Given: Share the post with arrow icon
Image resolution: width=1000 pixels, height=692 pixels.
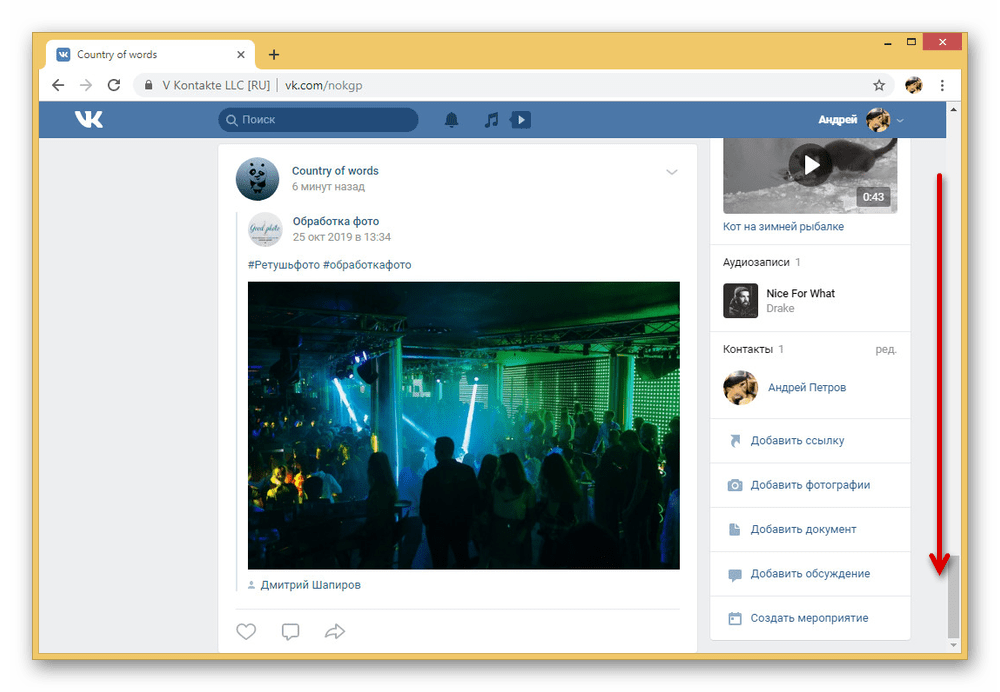Looking at the screenshot, I should pos(335,631).
